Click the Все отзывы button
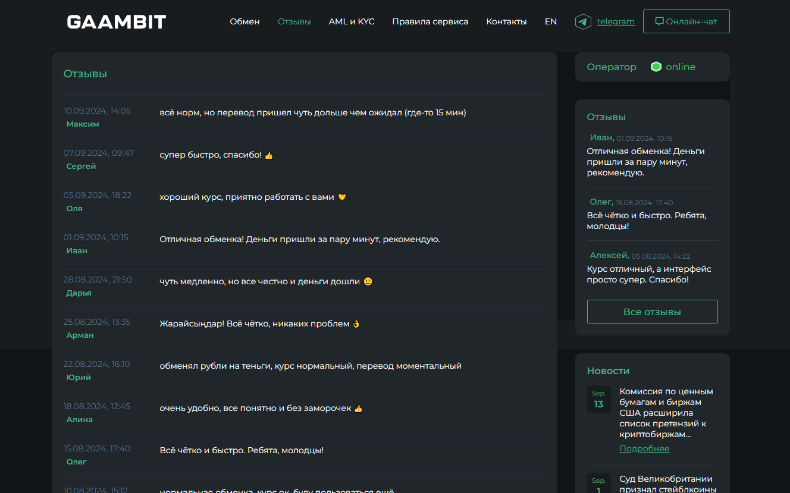 [652, 312]
